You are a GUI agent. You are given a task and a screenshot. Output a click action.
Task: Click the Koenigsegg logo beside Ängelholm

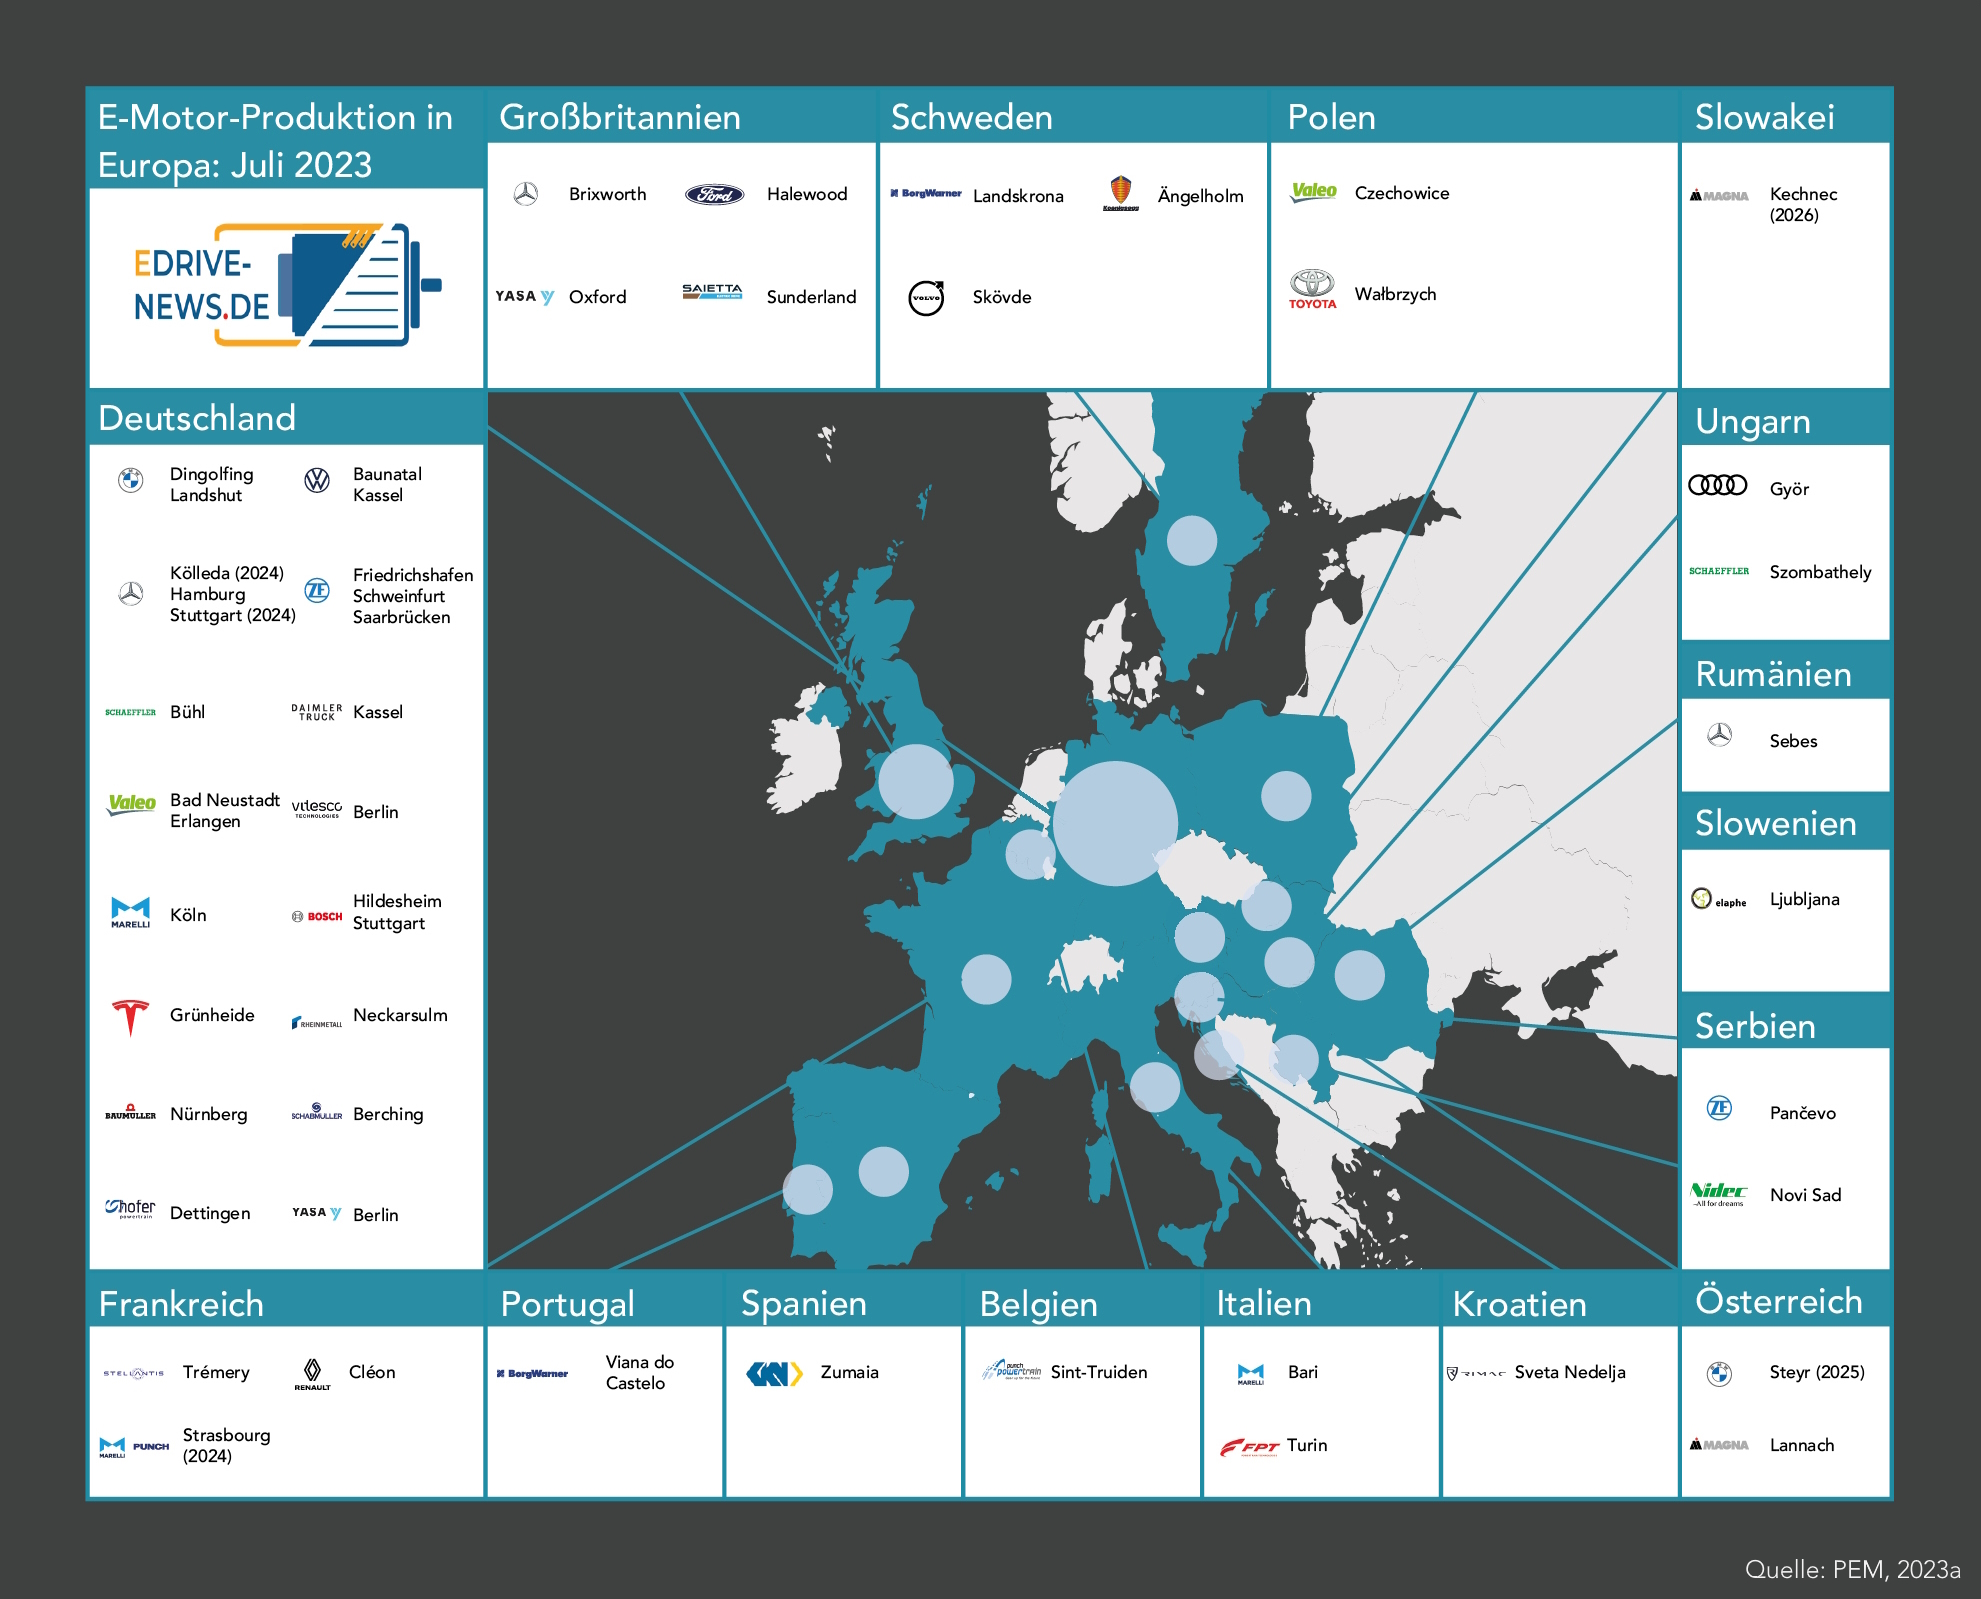(1121, 193)
